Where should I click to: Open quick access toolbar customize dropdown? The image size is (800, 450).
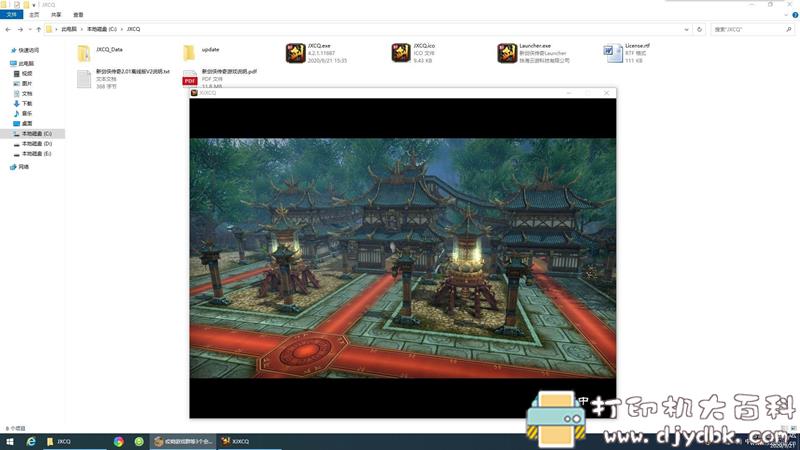tap(34, 5)
